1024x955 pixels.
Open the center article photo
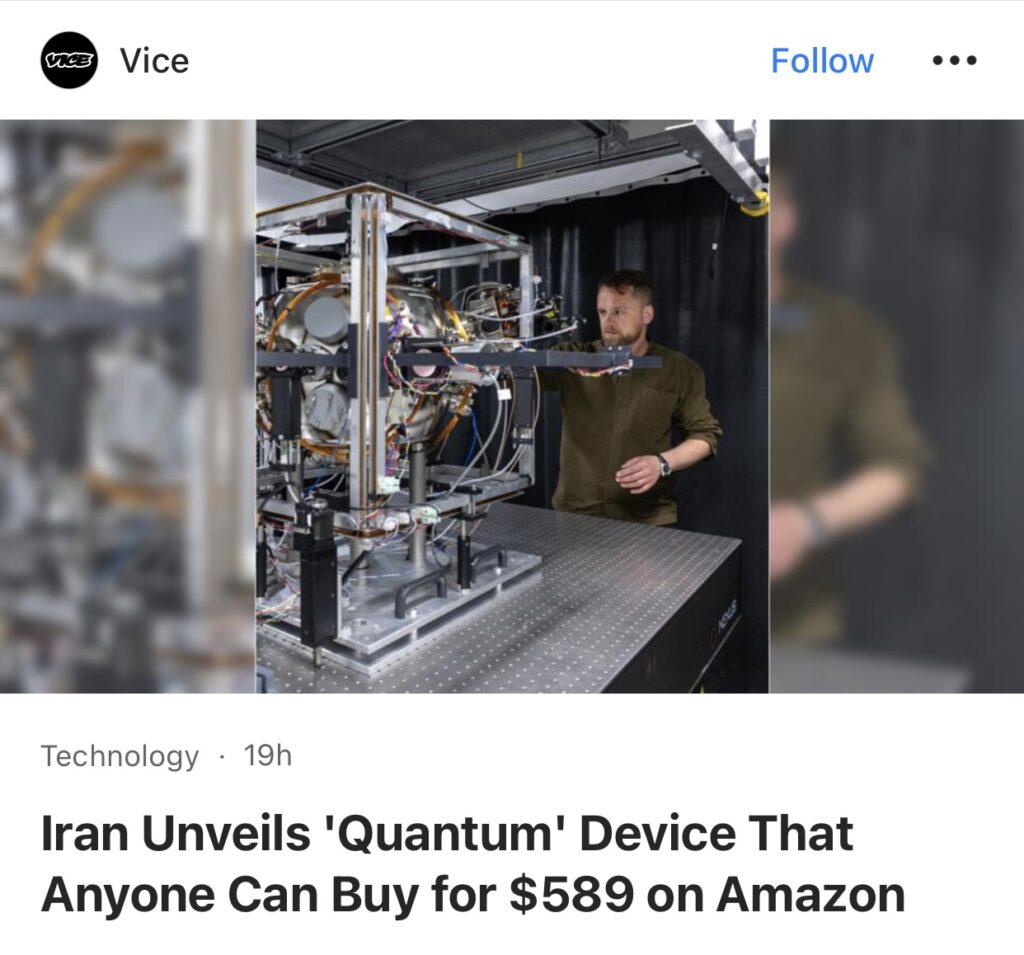[513, 406]
